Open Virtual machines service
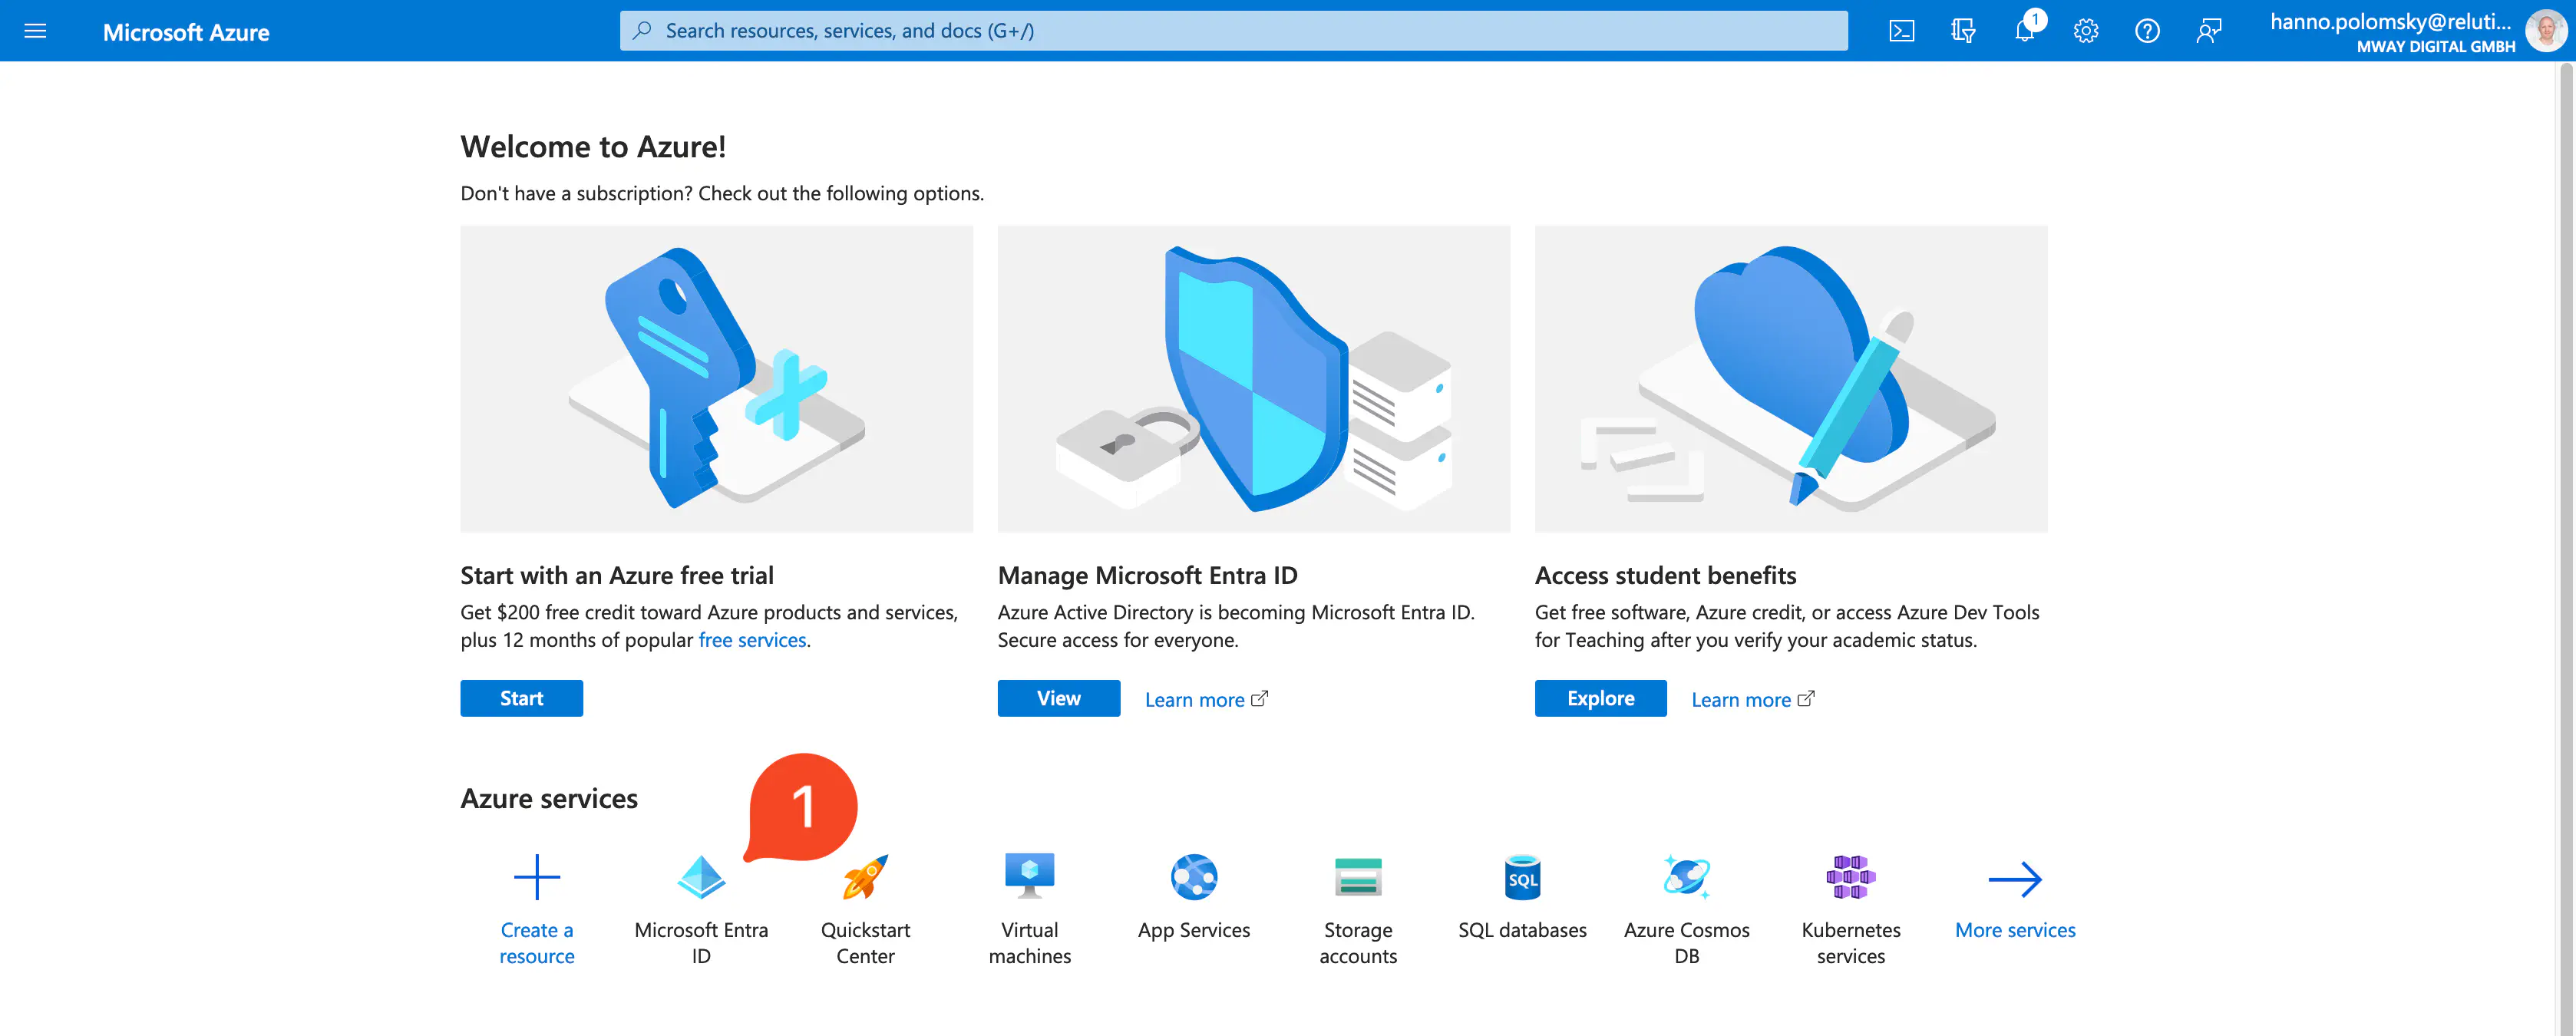 pos(1029,878)
